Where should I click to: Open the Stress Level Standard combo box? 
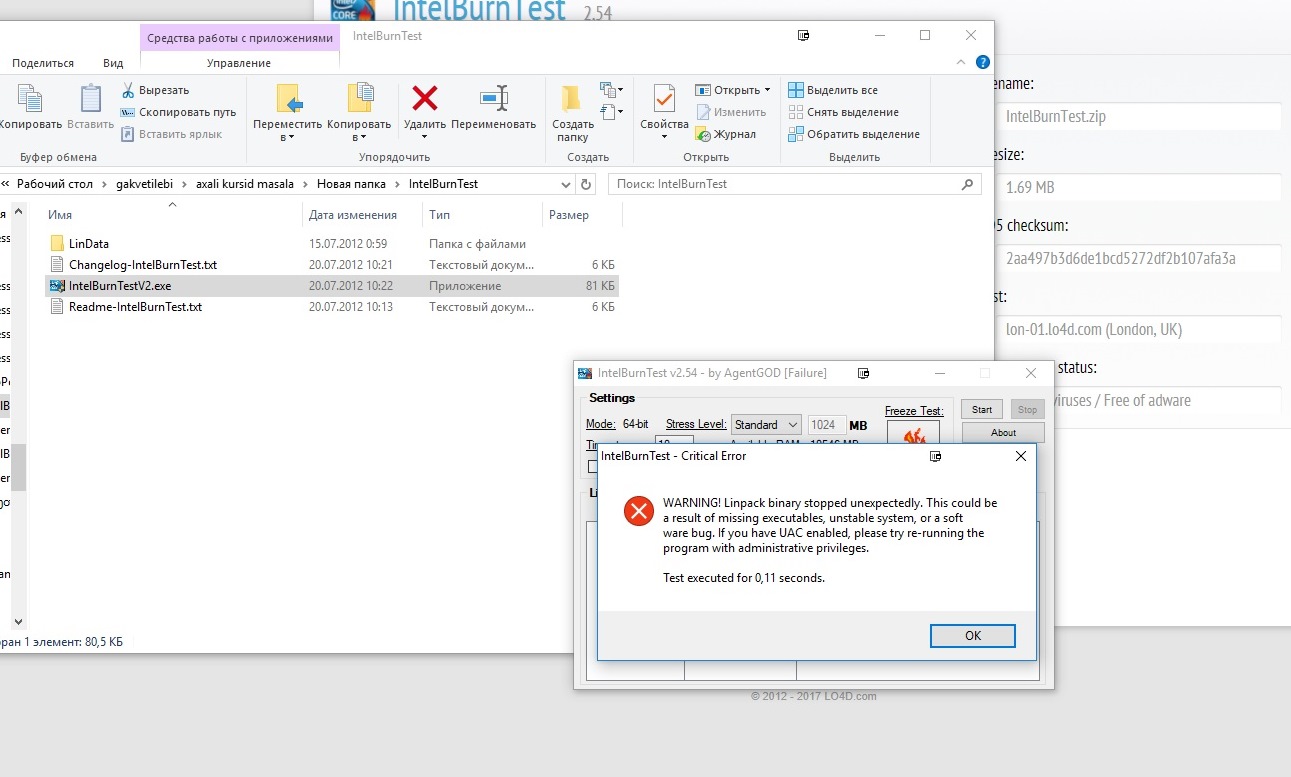coord(766,425)
